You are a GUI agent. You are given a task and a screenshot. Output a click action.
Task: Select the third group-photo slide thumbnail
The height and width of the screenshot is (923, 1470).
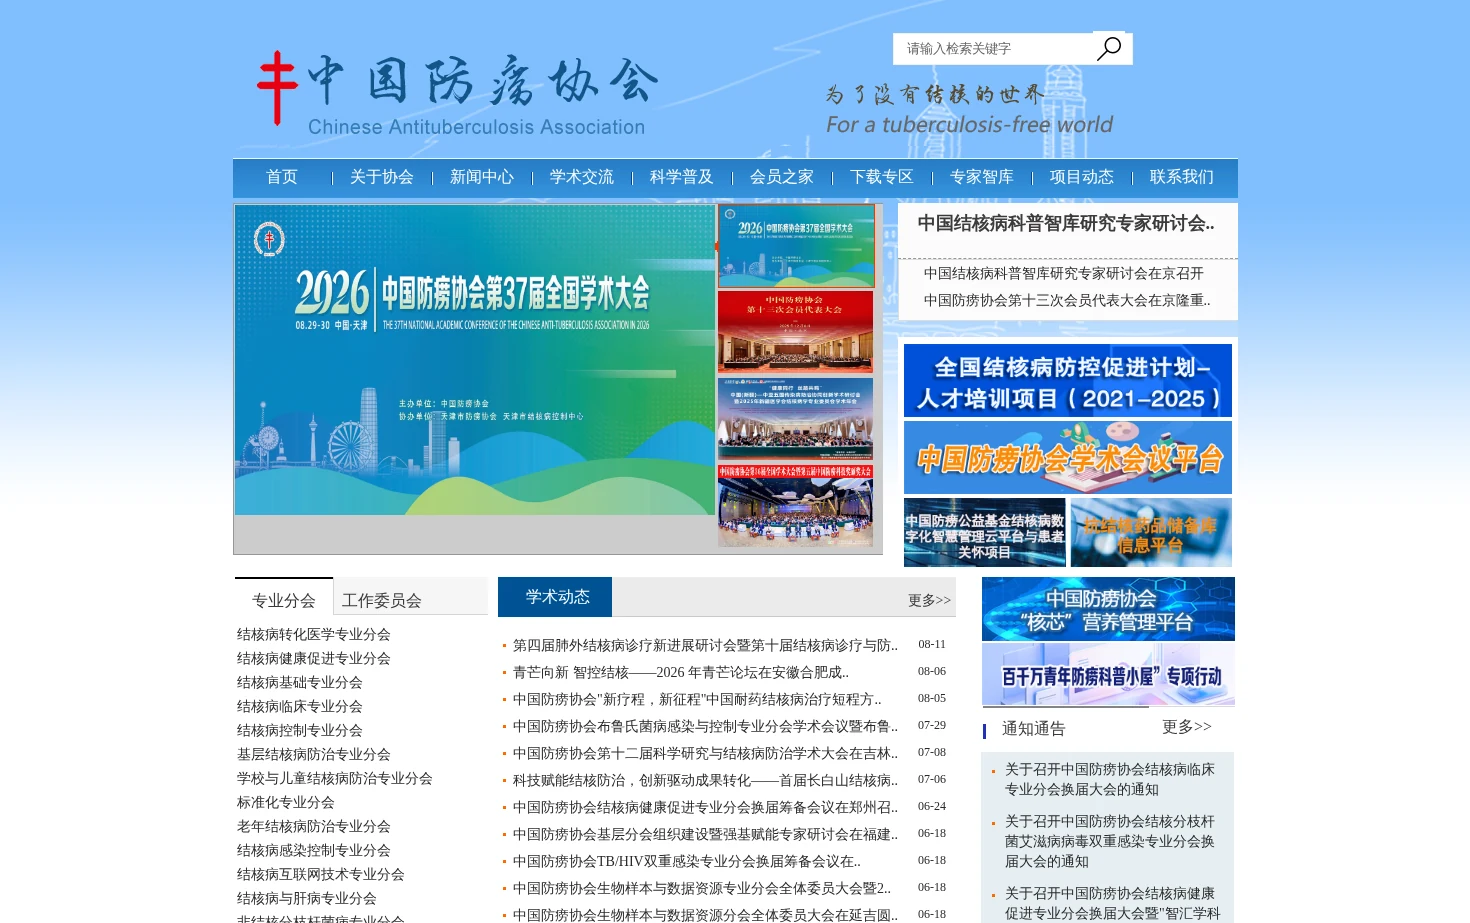[x=796, y=419]
